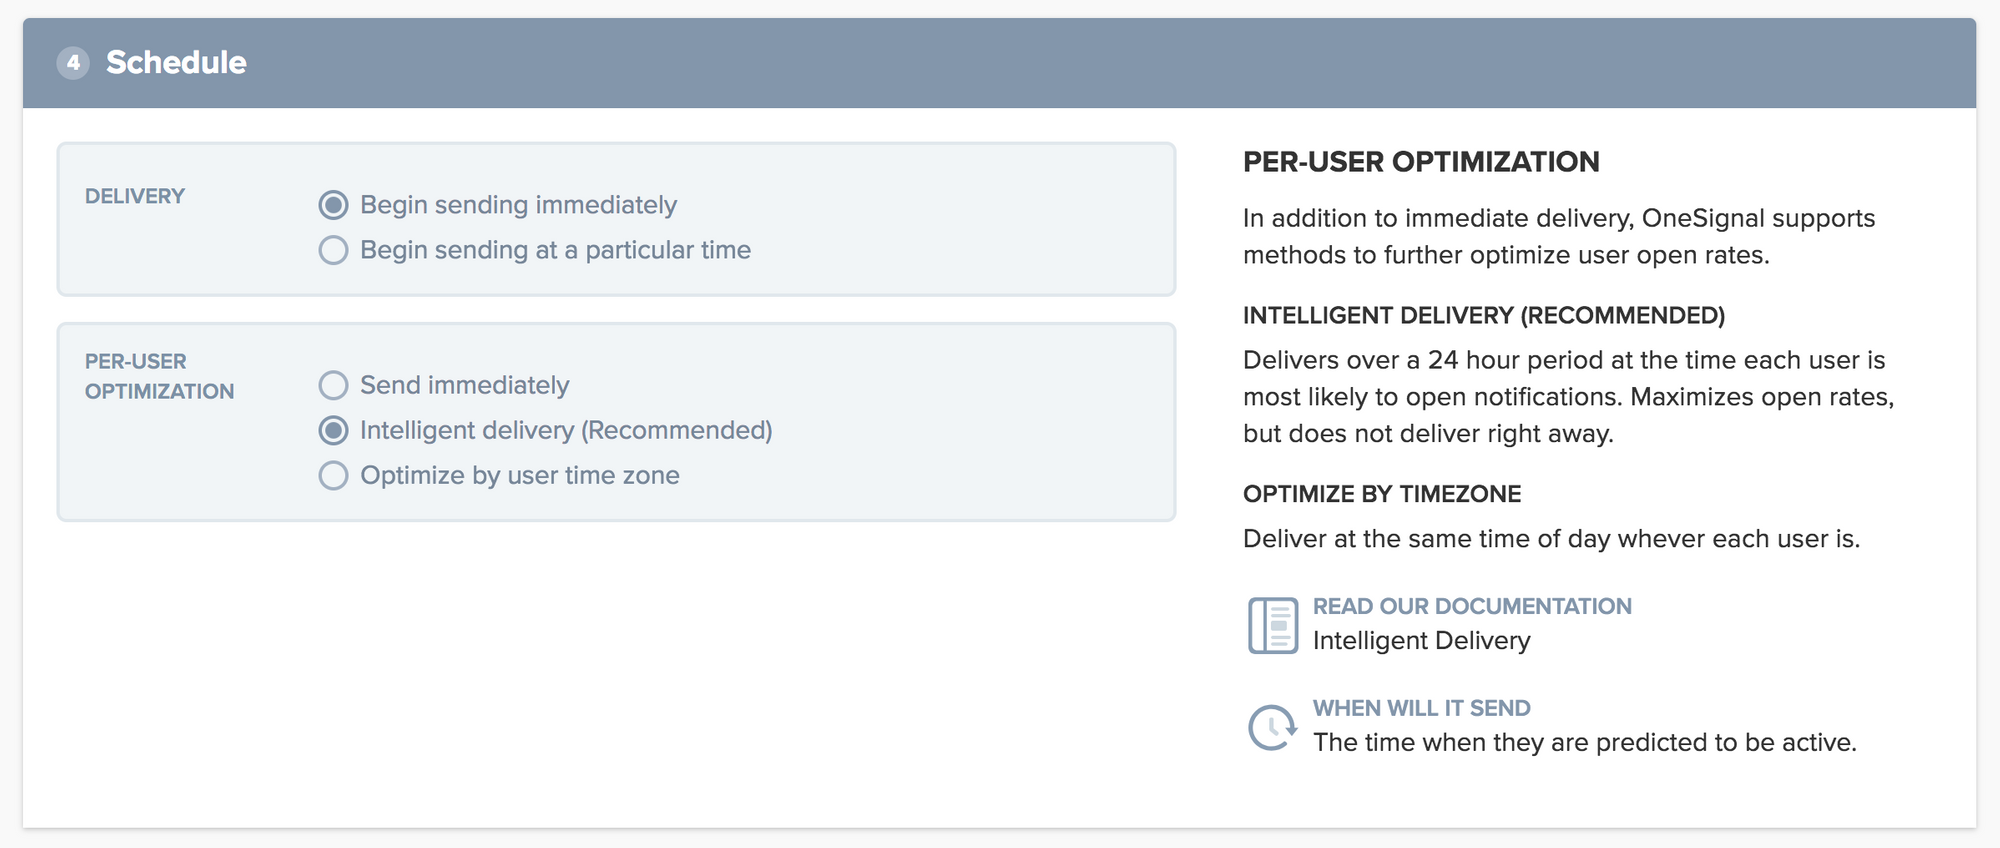
Task: Click the Optimize by Timezone help heading
Action: coord(1382,494)
